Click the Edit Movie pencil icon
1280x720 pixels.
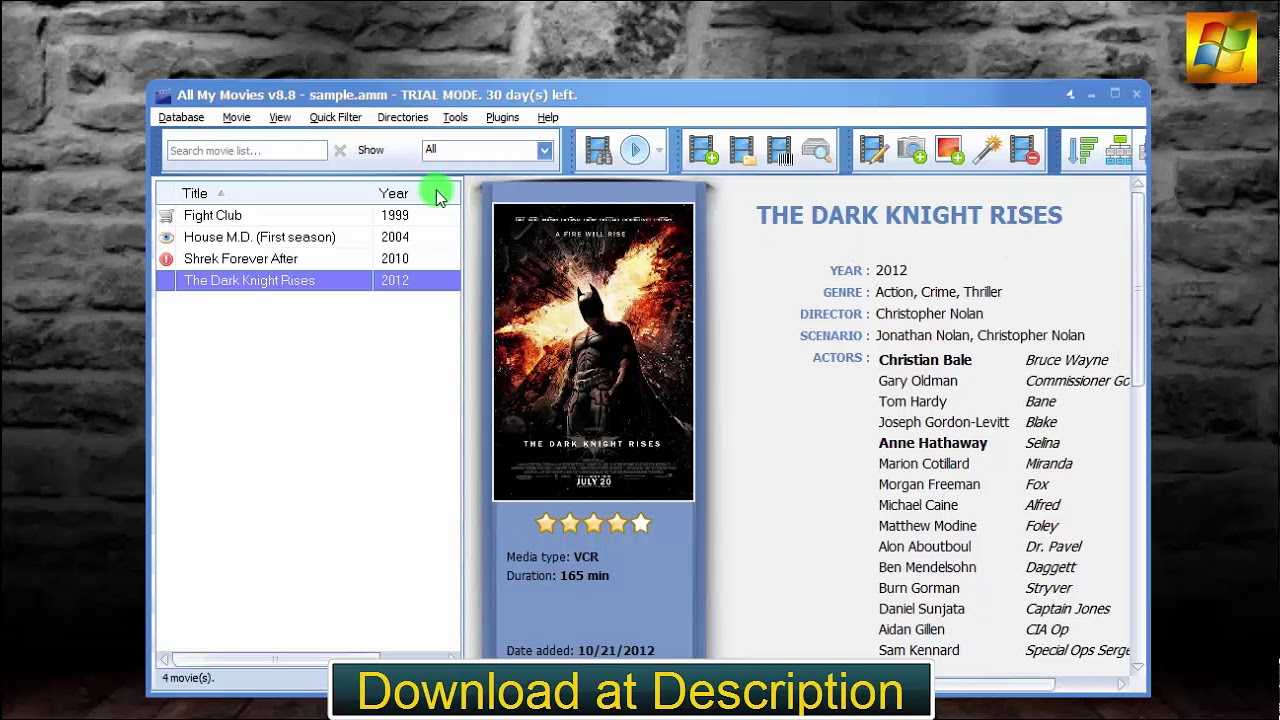click(x=873, y=150)
